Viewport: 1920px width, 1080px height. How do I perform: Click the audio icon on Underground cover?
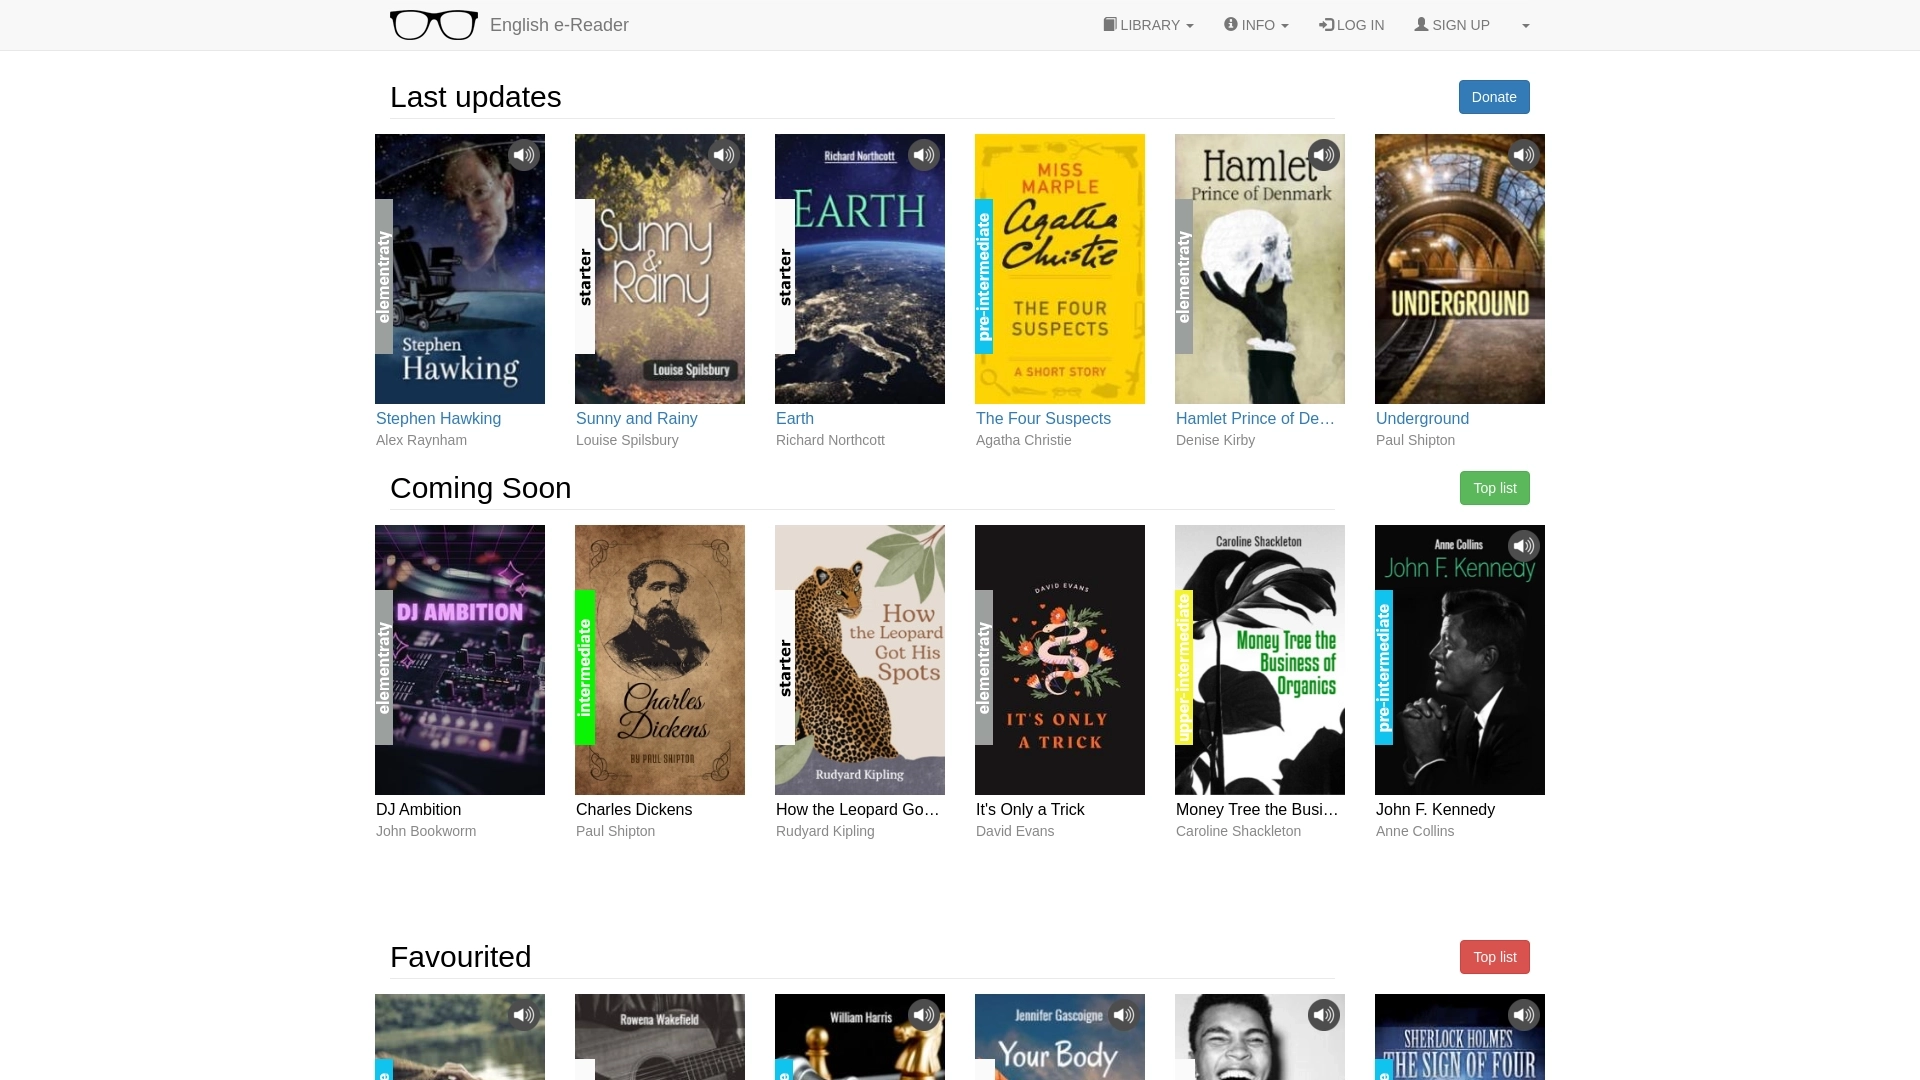[x=1524, y=155]
